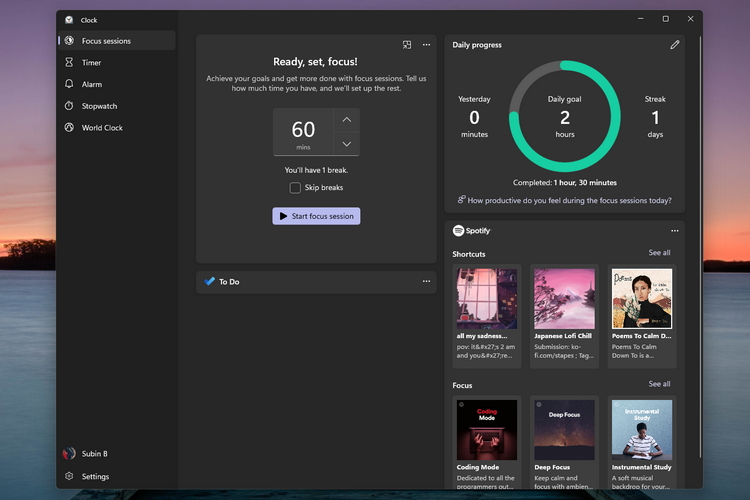Go to the Stopwatch section
Image resolution: width=750 pixels, height=500 pixels.
100,106
